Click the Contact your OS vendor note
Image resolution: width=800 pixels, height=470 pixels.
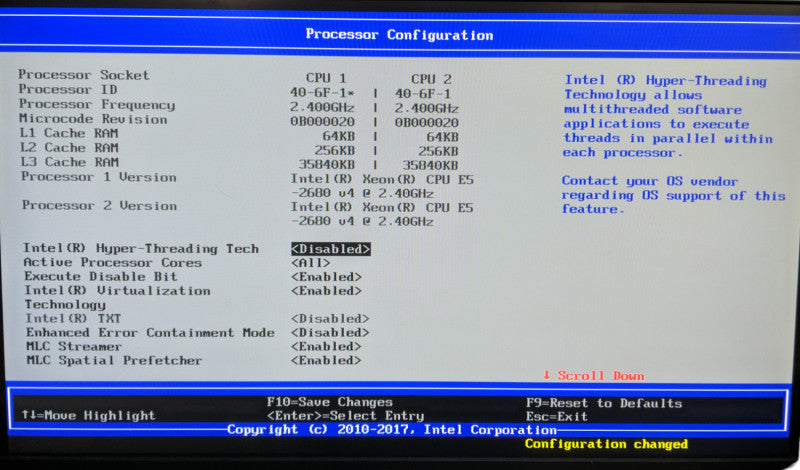673,195
